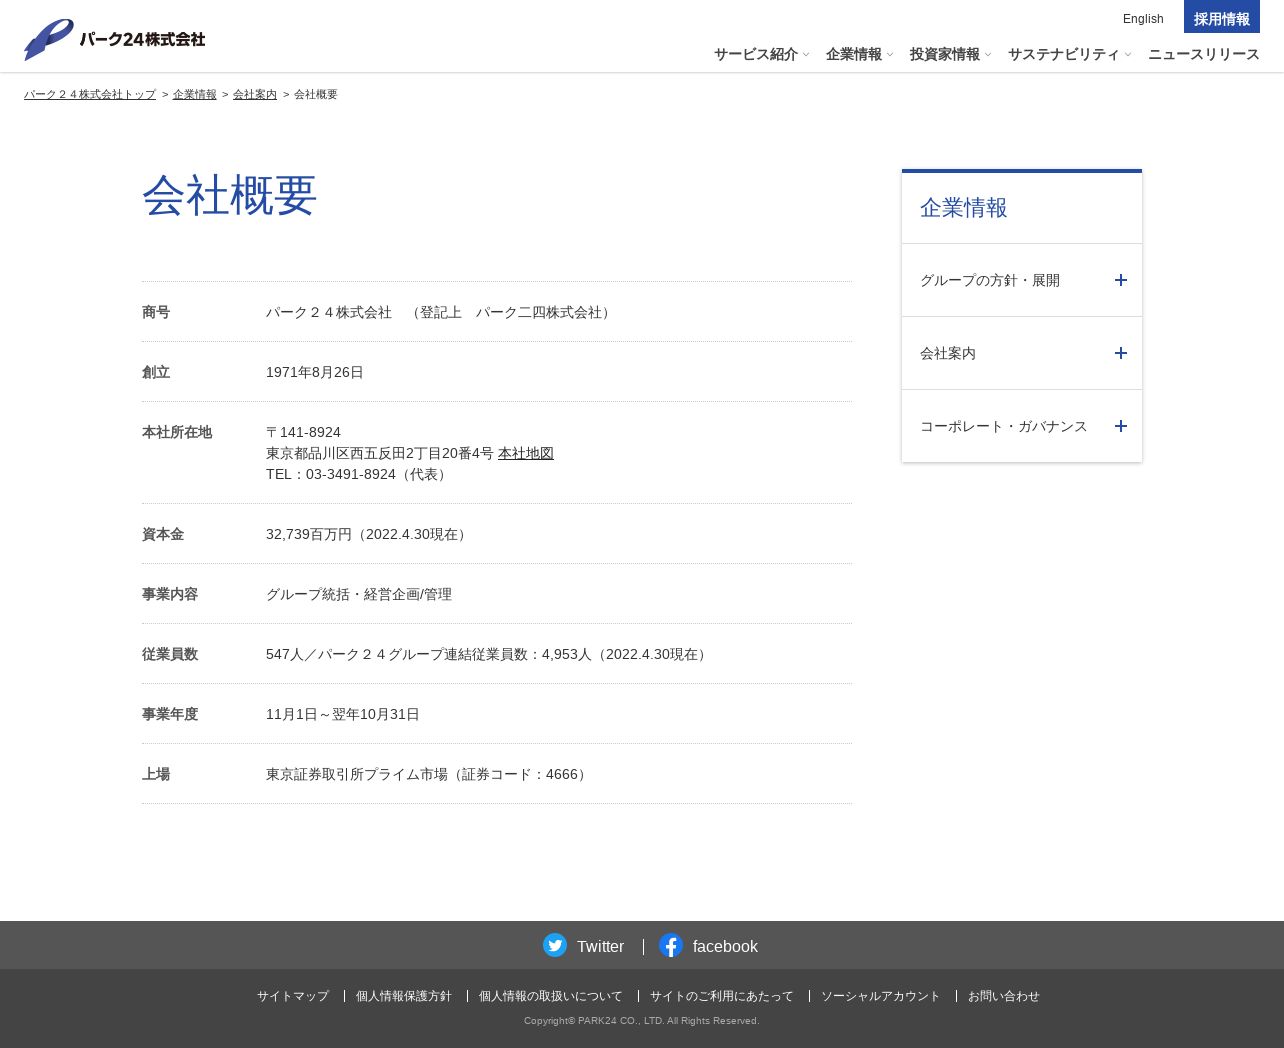Follow the パーク24株式会社トップ breadcrumb link

(90, 94)
